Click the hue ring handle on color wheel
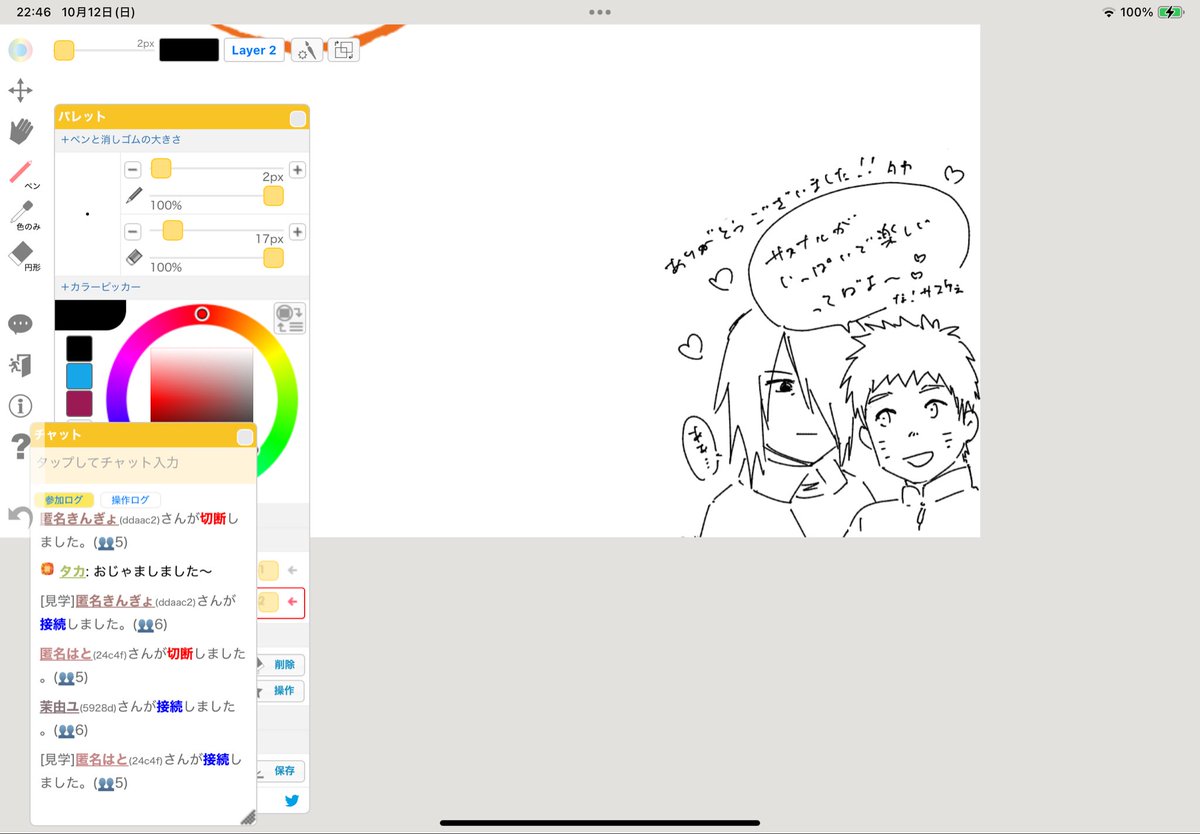 pyautogui.click(x=202, y=314)
